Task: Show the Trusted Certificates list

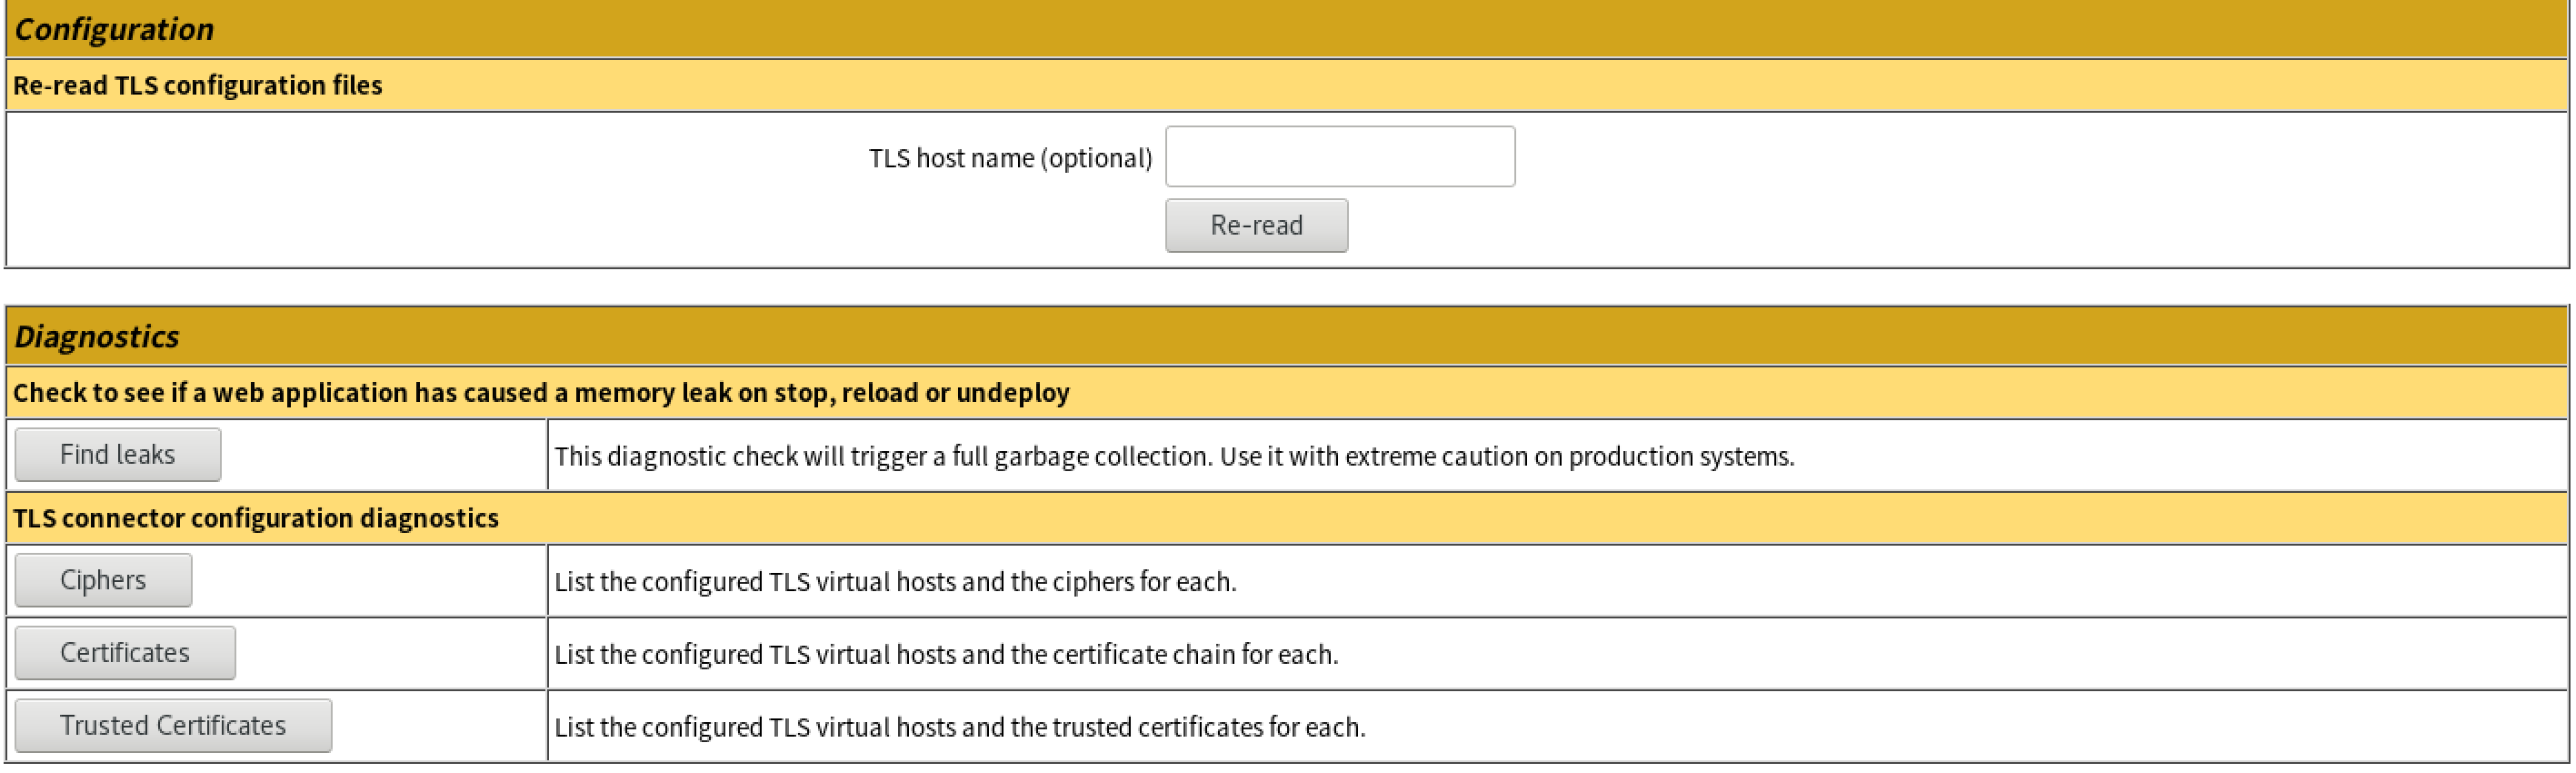Action: pyautogui.click(x=173, y=725)
